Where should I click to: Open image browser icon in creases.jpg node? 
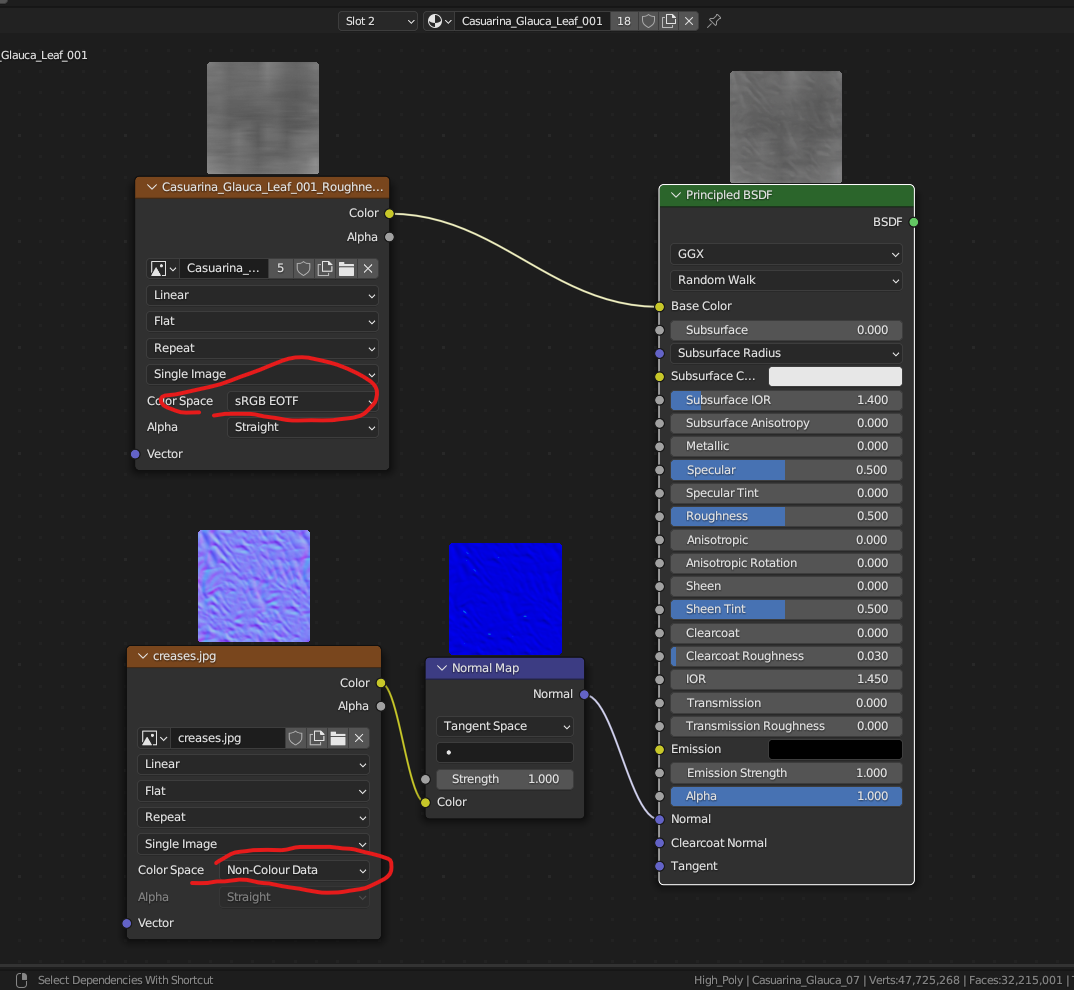(x=153, y=738)
